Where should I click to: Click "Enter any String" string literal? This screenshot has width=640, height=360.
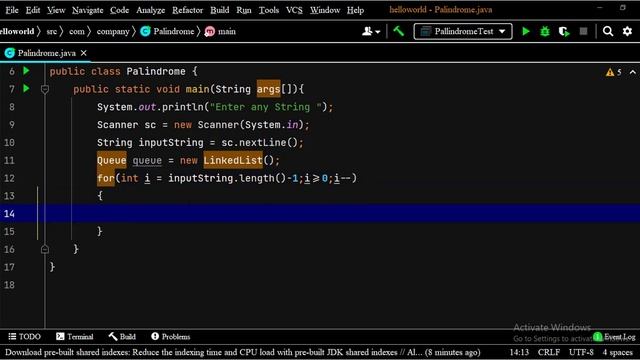pos(266,107)
